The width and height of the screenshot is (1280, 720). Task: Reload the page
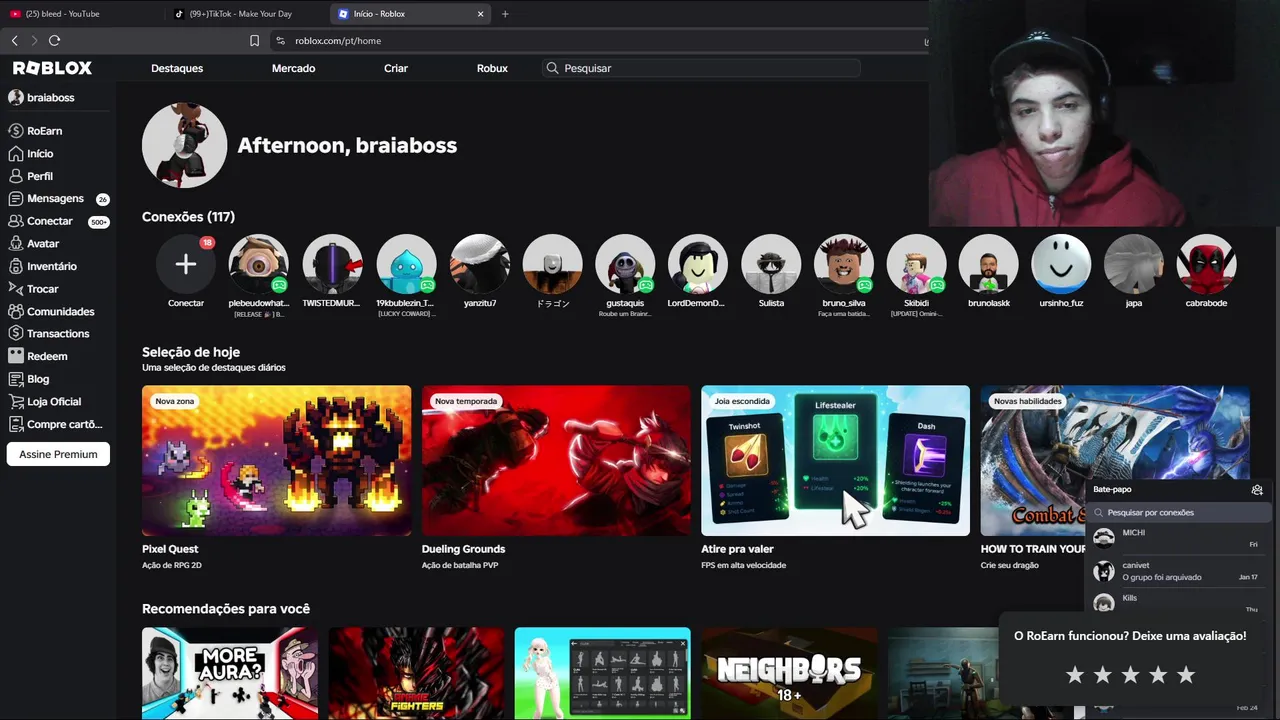54,40
